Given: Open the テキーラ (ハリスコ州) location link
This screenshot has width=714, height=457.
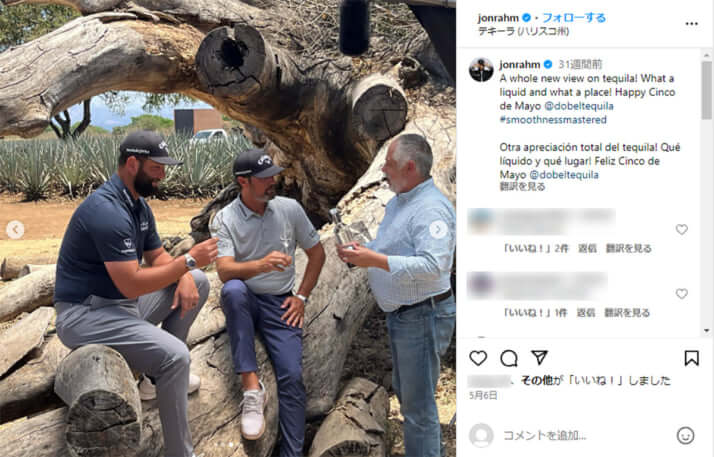Looking at the screenshot, I should click(x=523, y=31).
